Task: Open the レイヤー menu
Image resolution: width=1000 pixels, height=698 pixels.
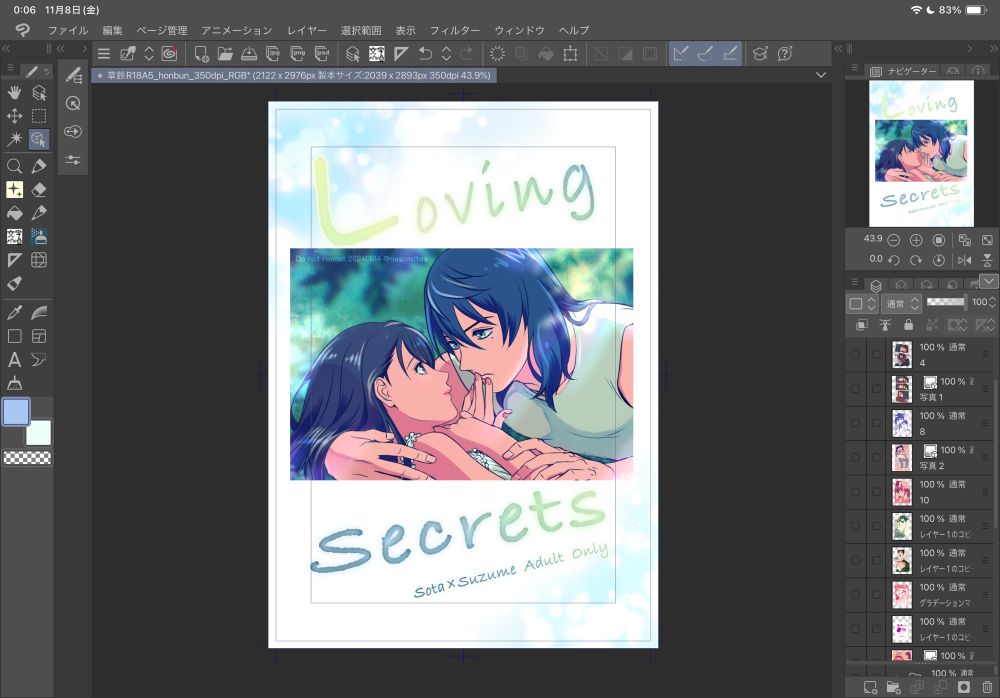Action: (x=307, y=30)
